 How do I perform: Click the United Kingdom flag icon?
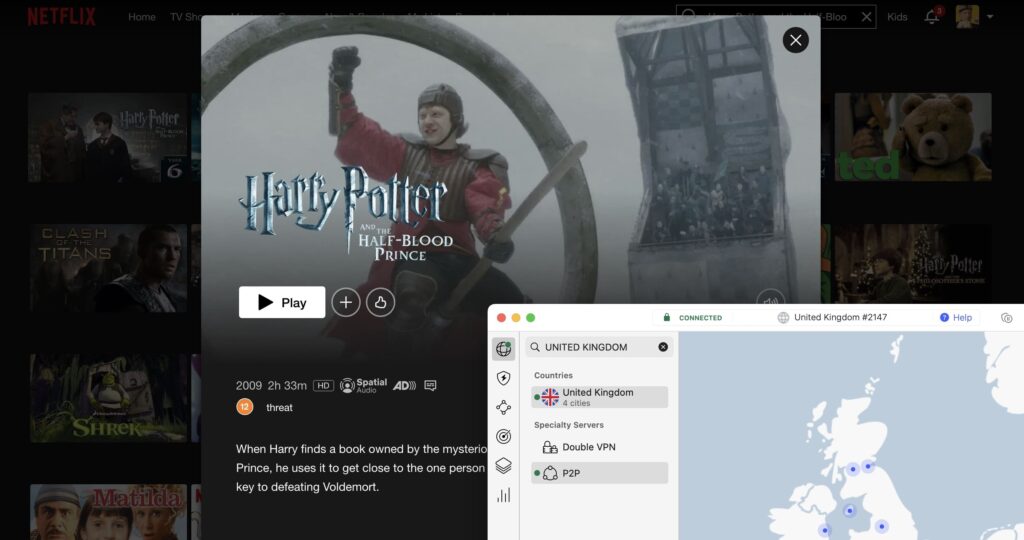(551, 397)
